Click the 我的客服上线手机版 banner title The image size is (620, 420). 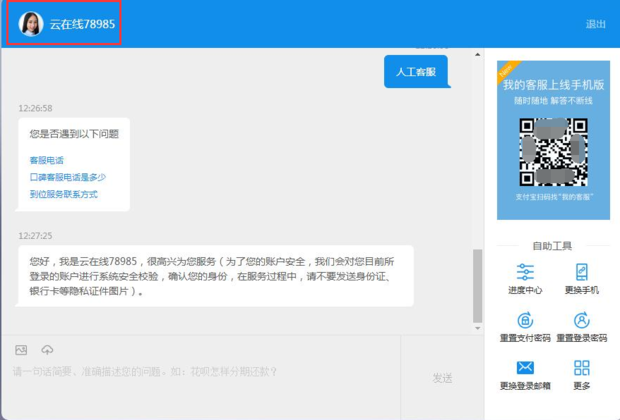[x=553, y=86]
